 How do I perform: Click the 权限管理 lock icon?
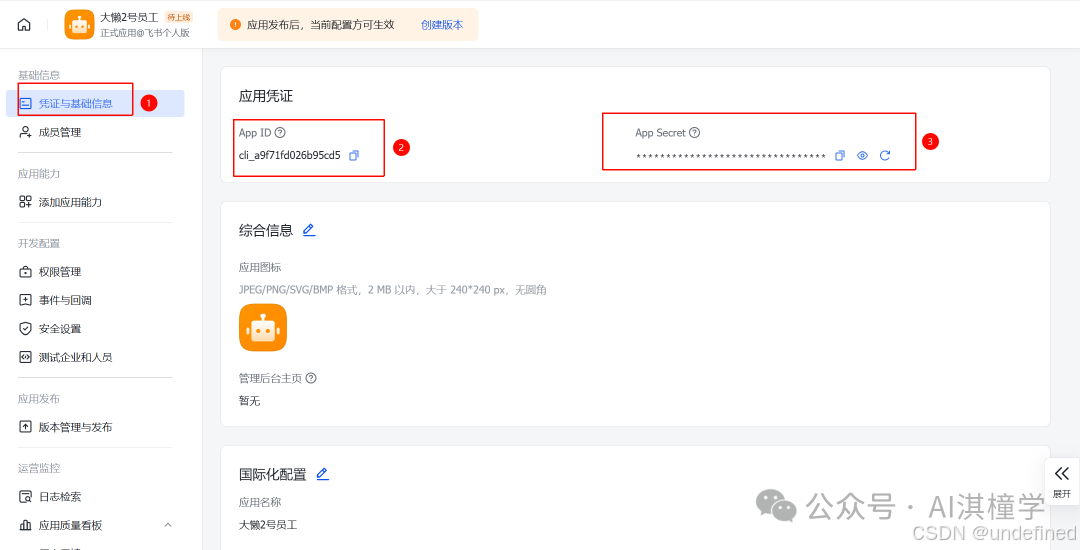point(25,272)
